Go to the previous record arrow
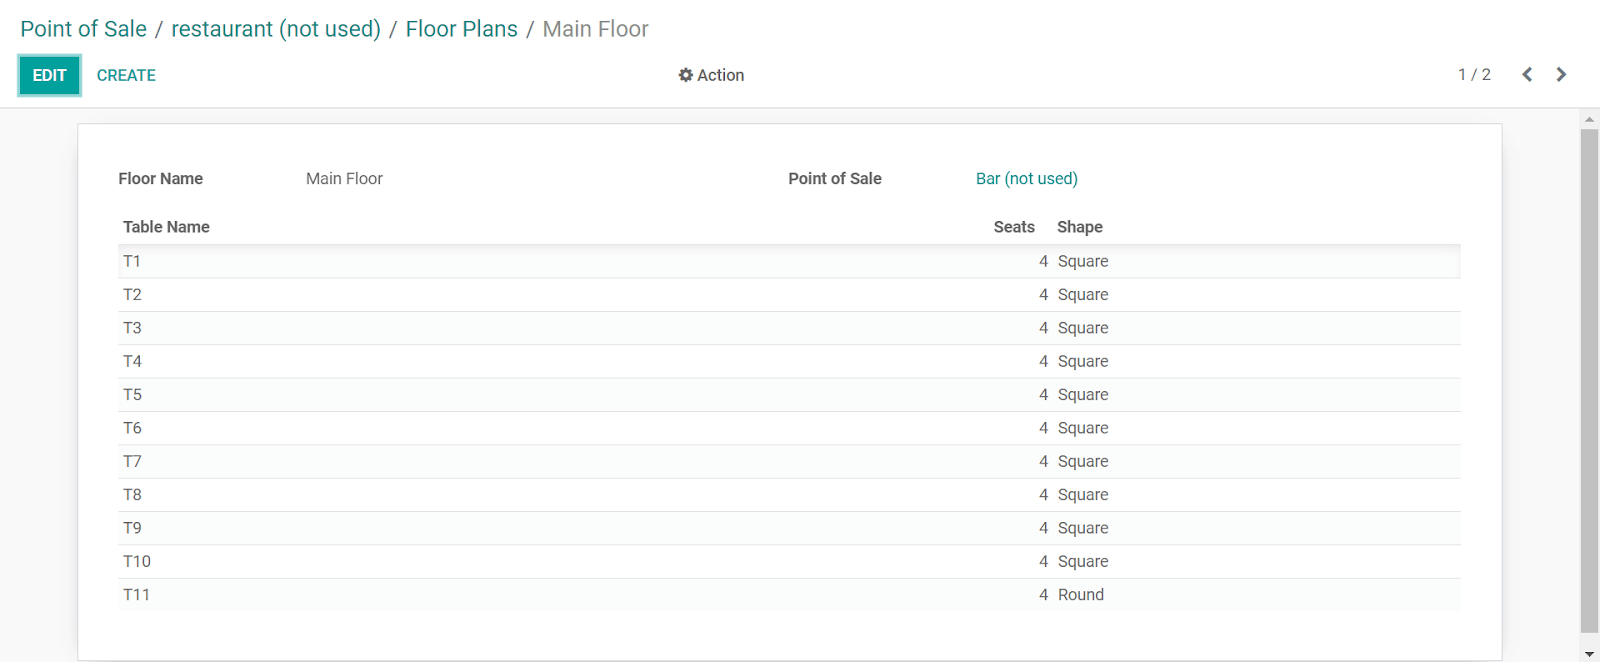The width and height of the screenshot is (1600, 662). pos(1527,75)
